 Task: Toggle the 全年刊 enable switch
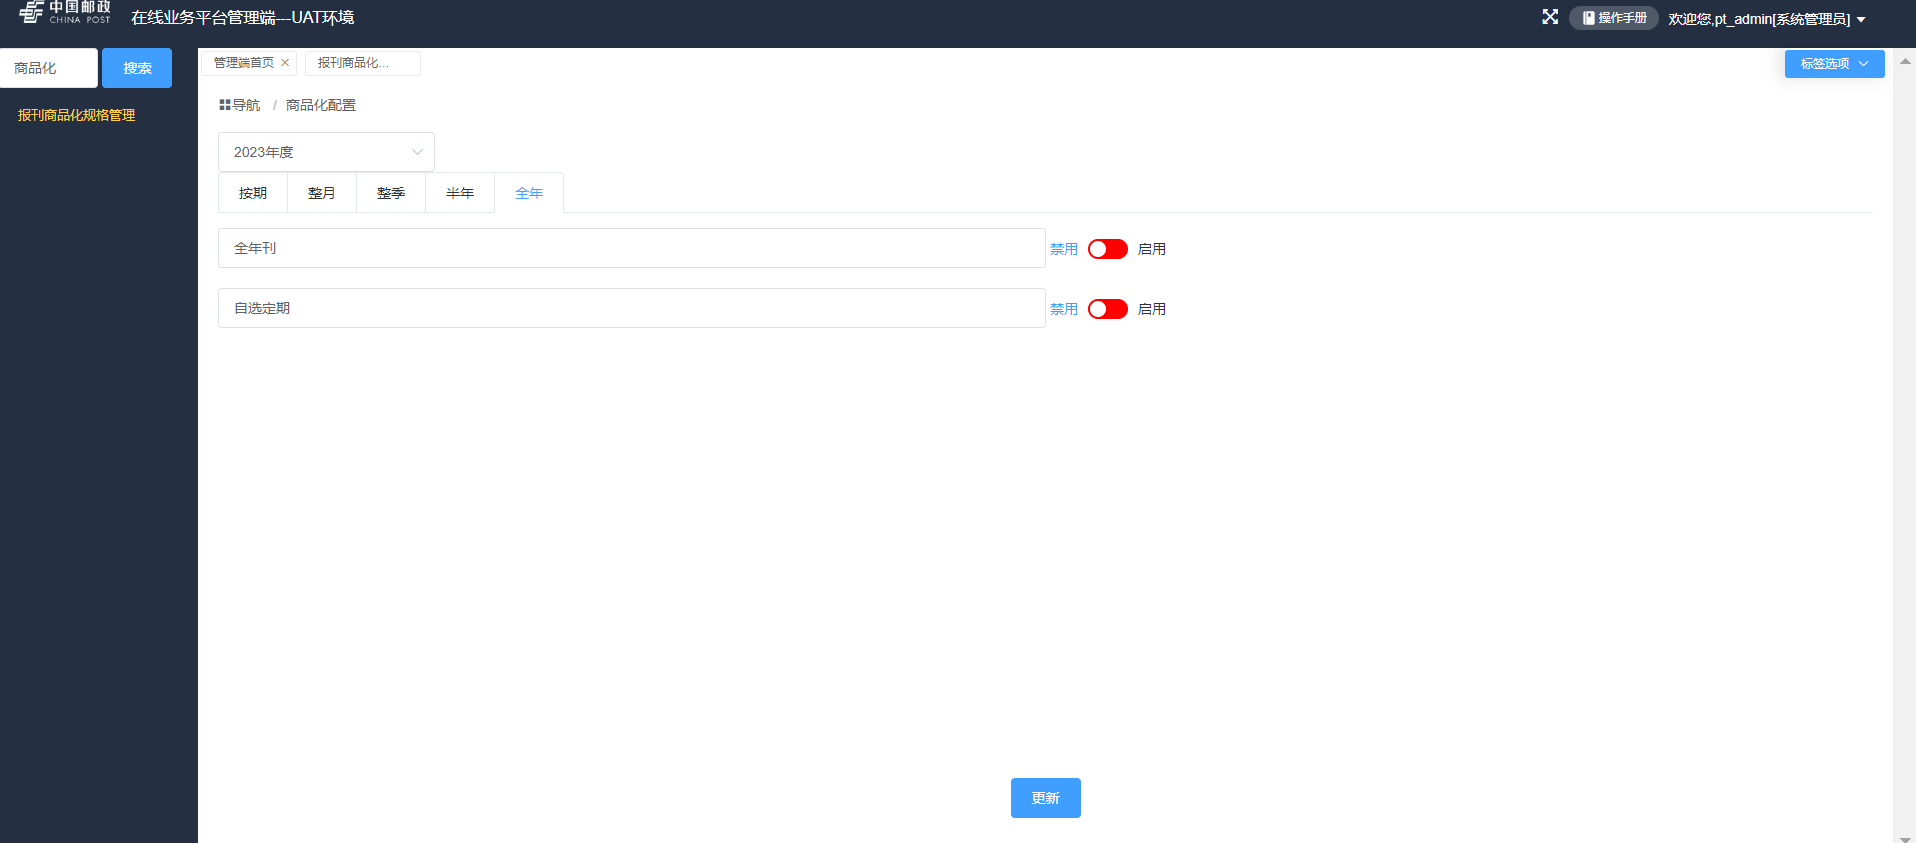(x=1108, y=249)
